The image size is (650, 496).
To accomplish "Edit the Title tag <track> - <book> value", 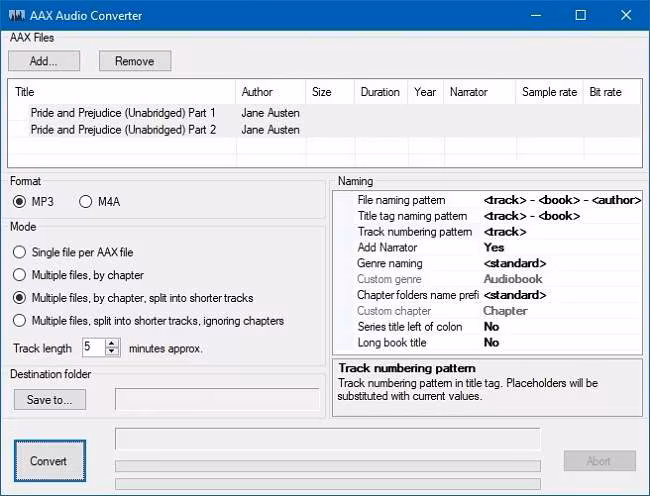I will [532, 216].
